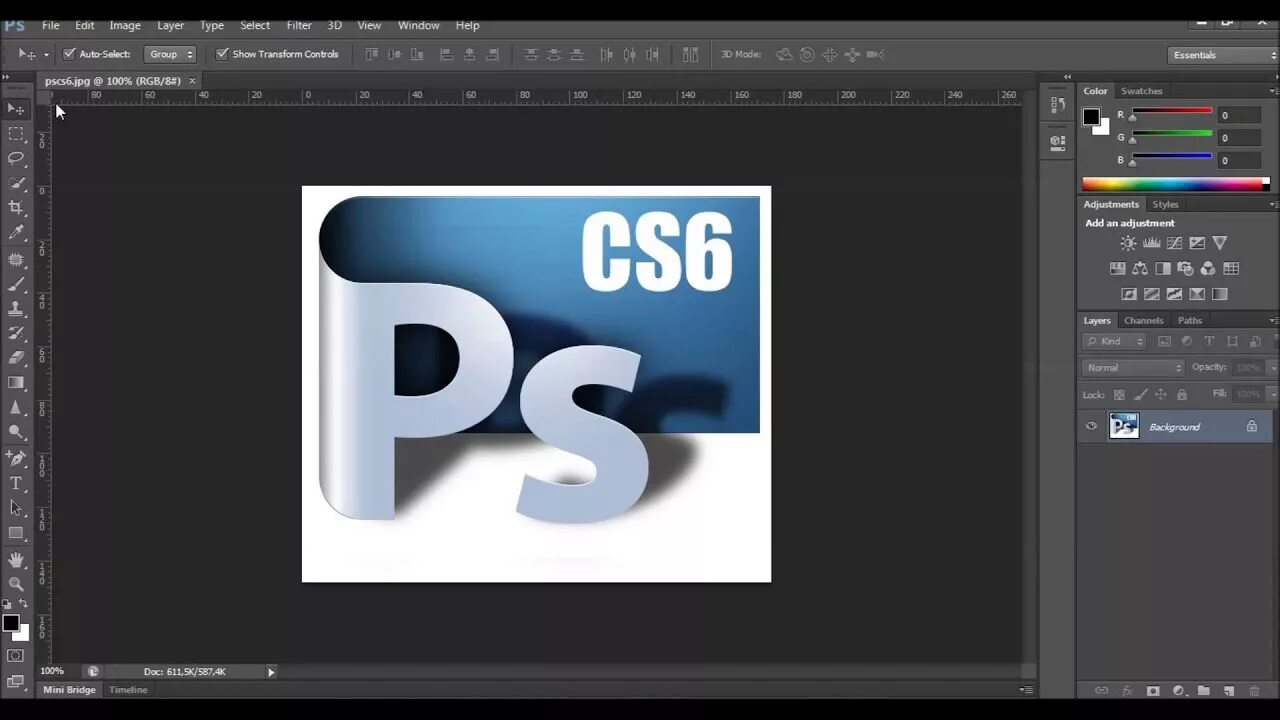
Task: Expand the status bar info arrow
Action: coord(271,672)
